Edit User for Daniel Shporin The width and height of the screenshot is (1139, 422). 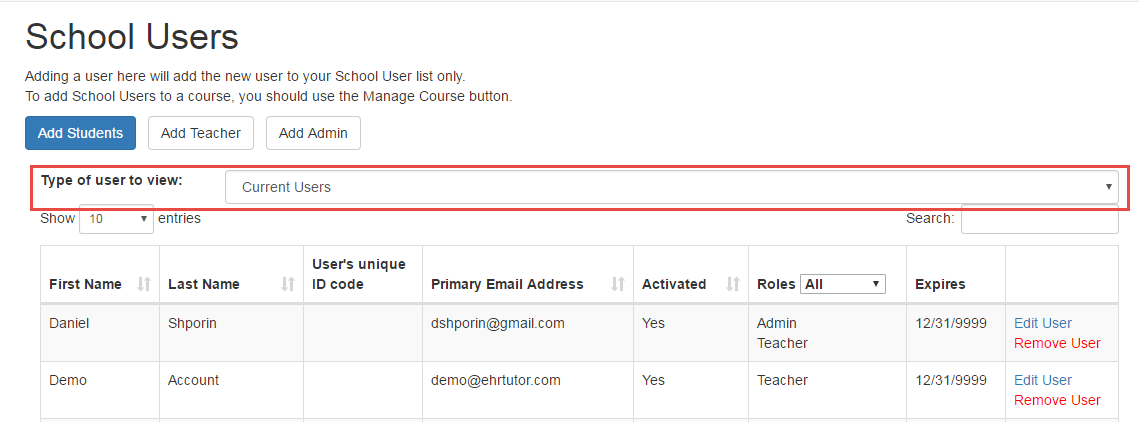point(1042,323)
